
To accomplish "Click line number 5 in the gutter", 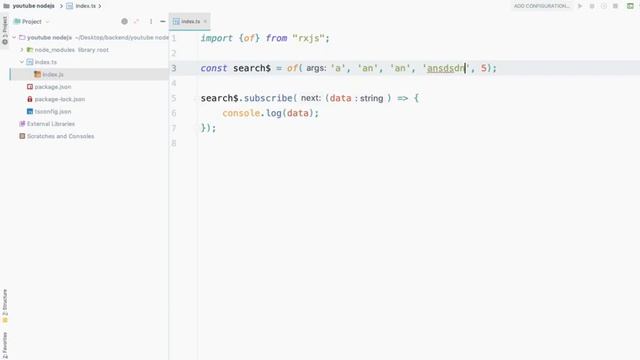I will point(174,98).
